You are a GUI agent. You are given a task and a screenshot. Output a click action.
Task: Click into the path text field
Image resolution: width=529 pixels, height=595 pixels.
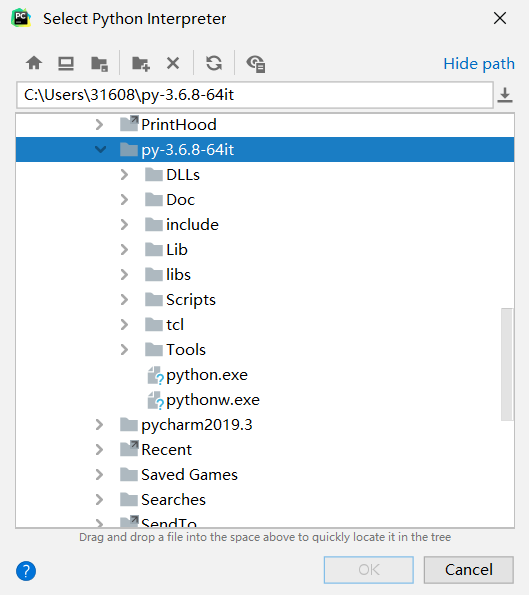tap(255, 95)
